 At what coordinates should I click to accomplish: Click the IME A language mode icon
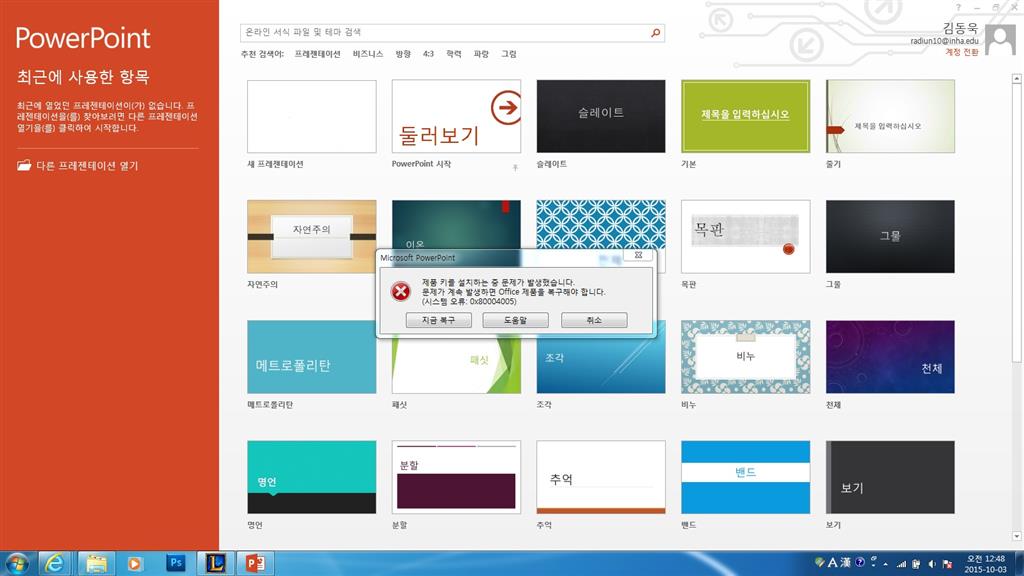pos(833,562)
